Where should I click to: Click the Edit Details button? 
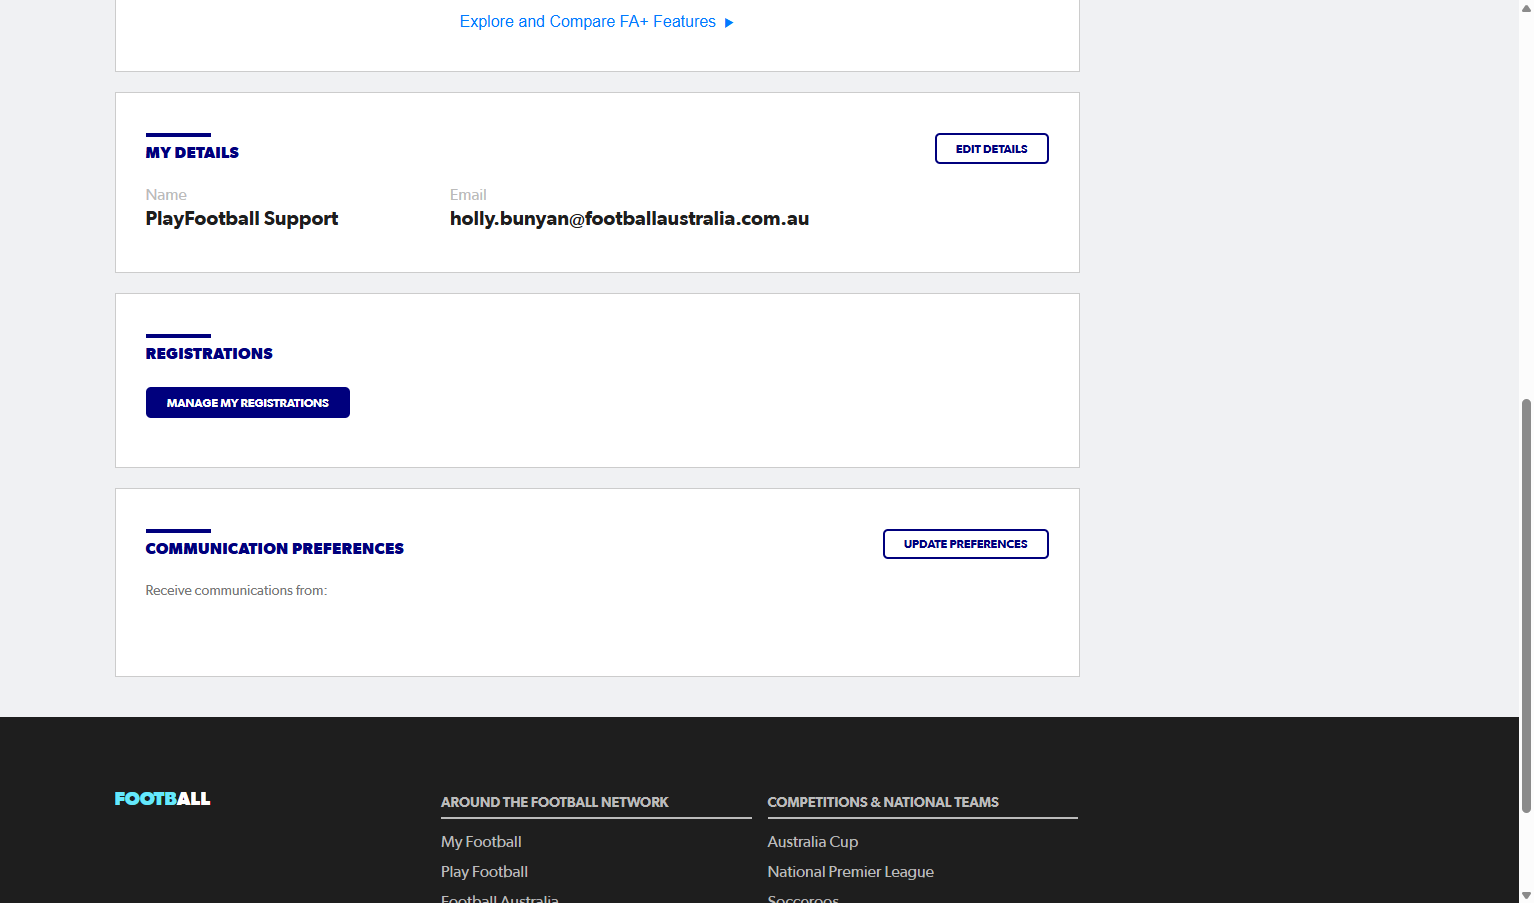991,149
